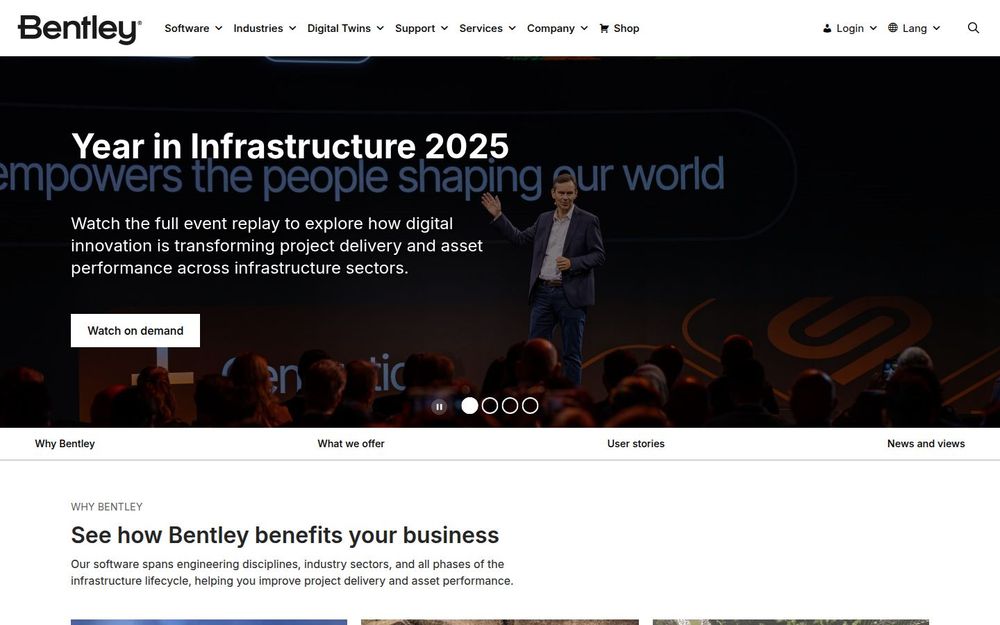Expand the Lang dropdown chevron
This screenshot has width=1000, height=625.
pos(936,28)
